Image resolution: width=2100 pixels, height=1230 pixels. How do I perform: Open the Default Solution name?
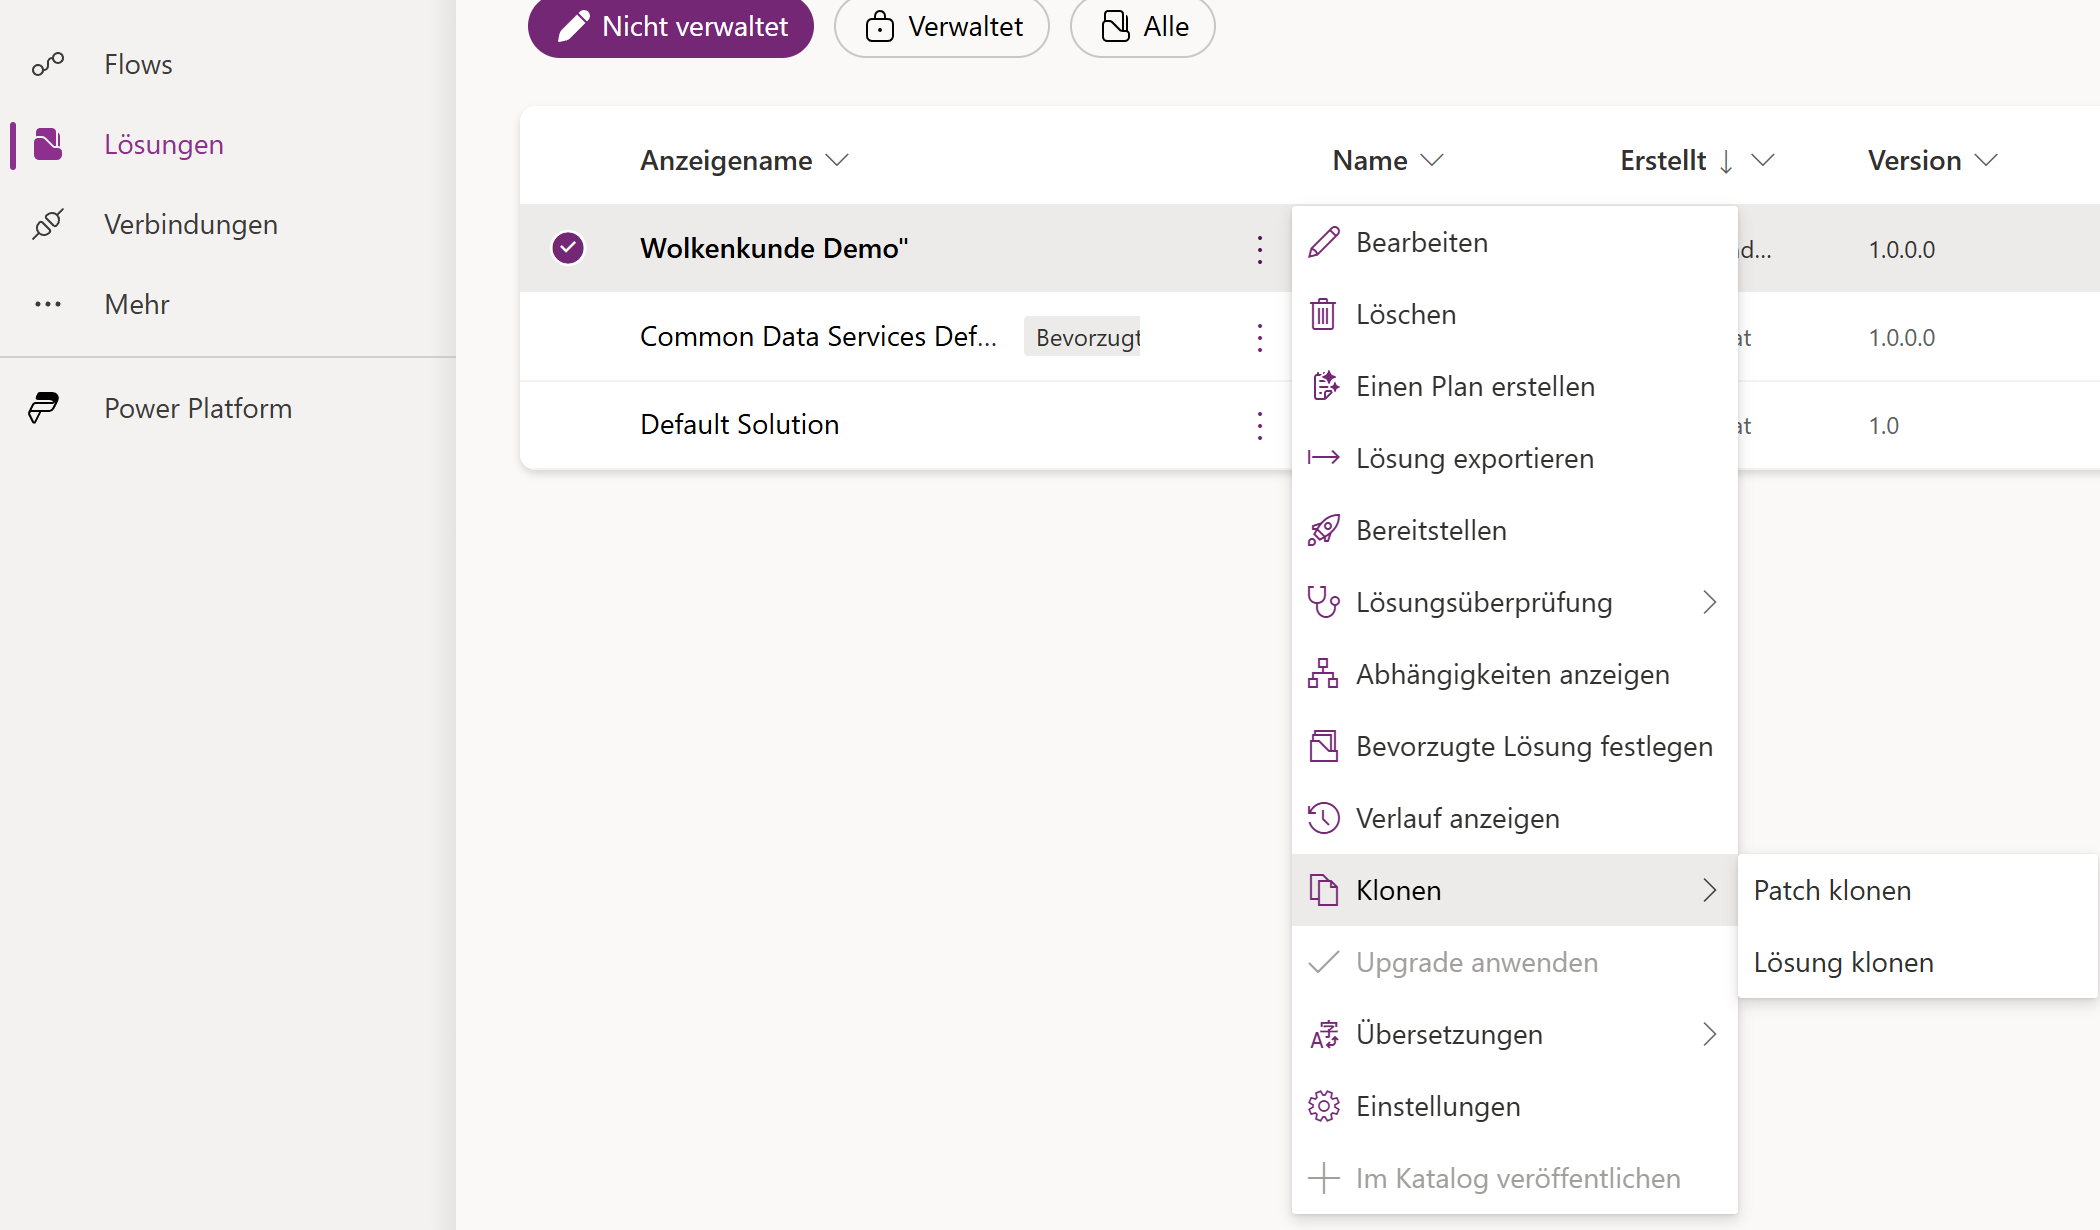pos(739,424)
